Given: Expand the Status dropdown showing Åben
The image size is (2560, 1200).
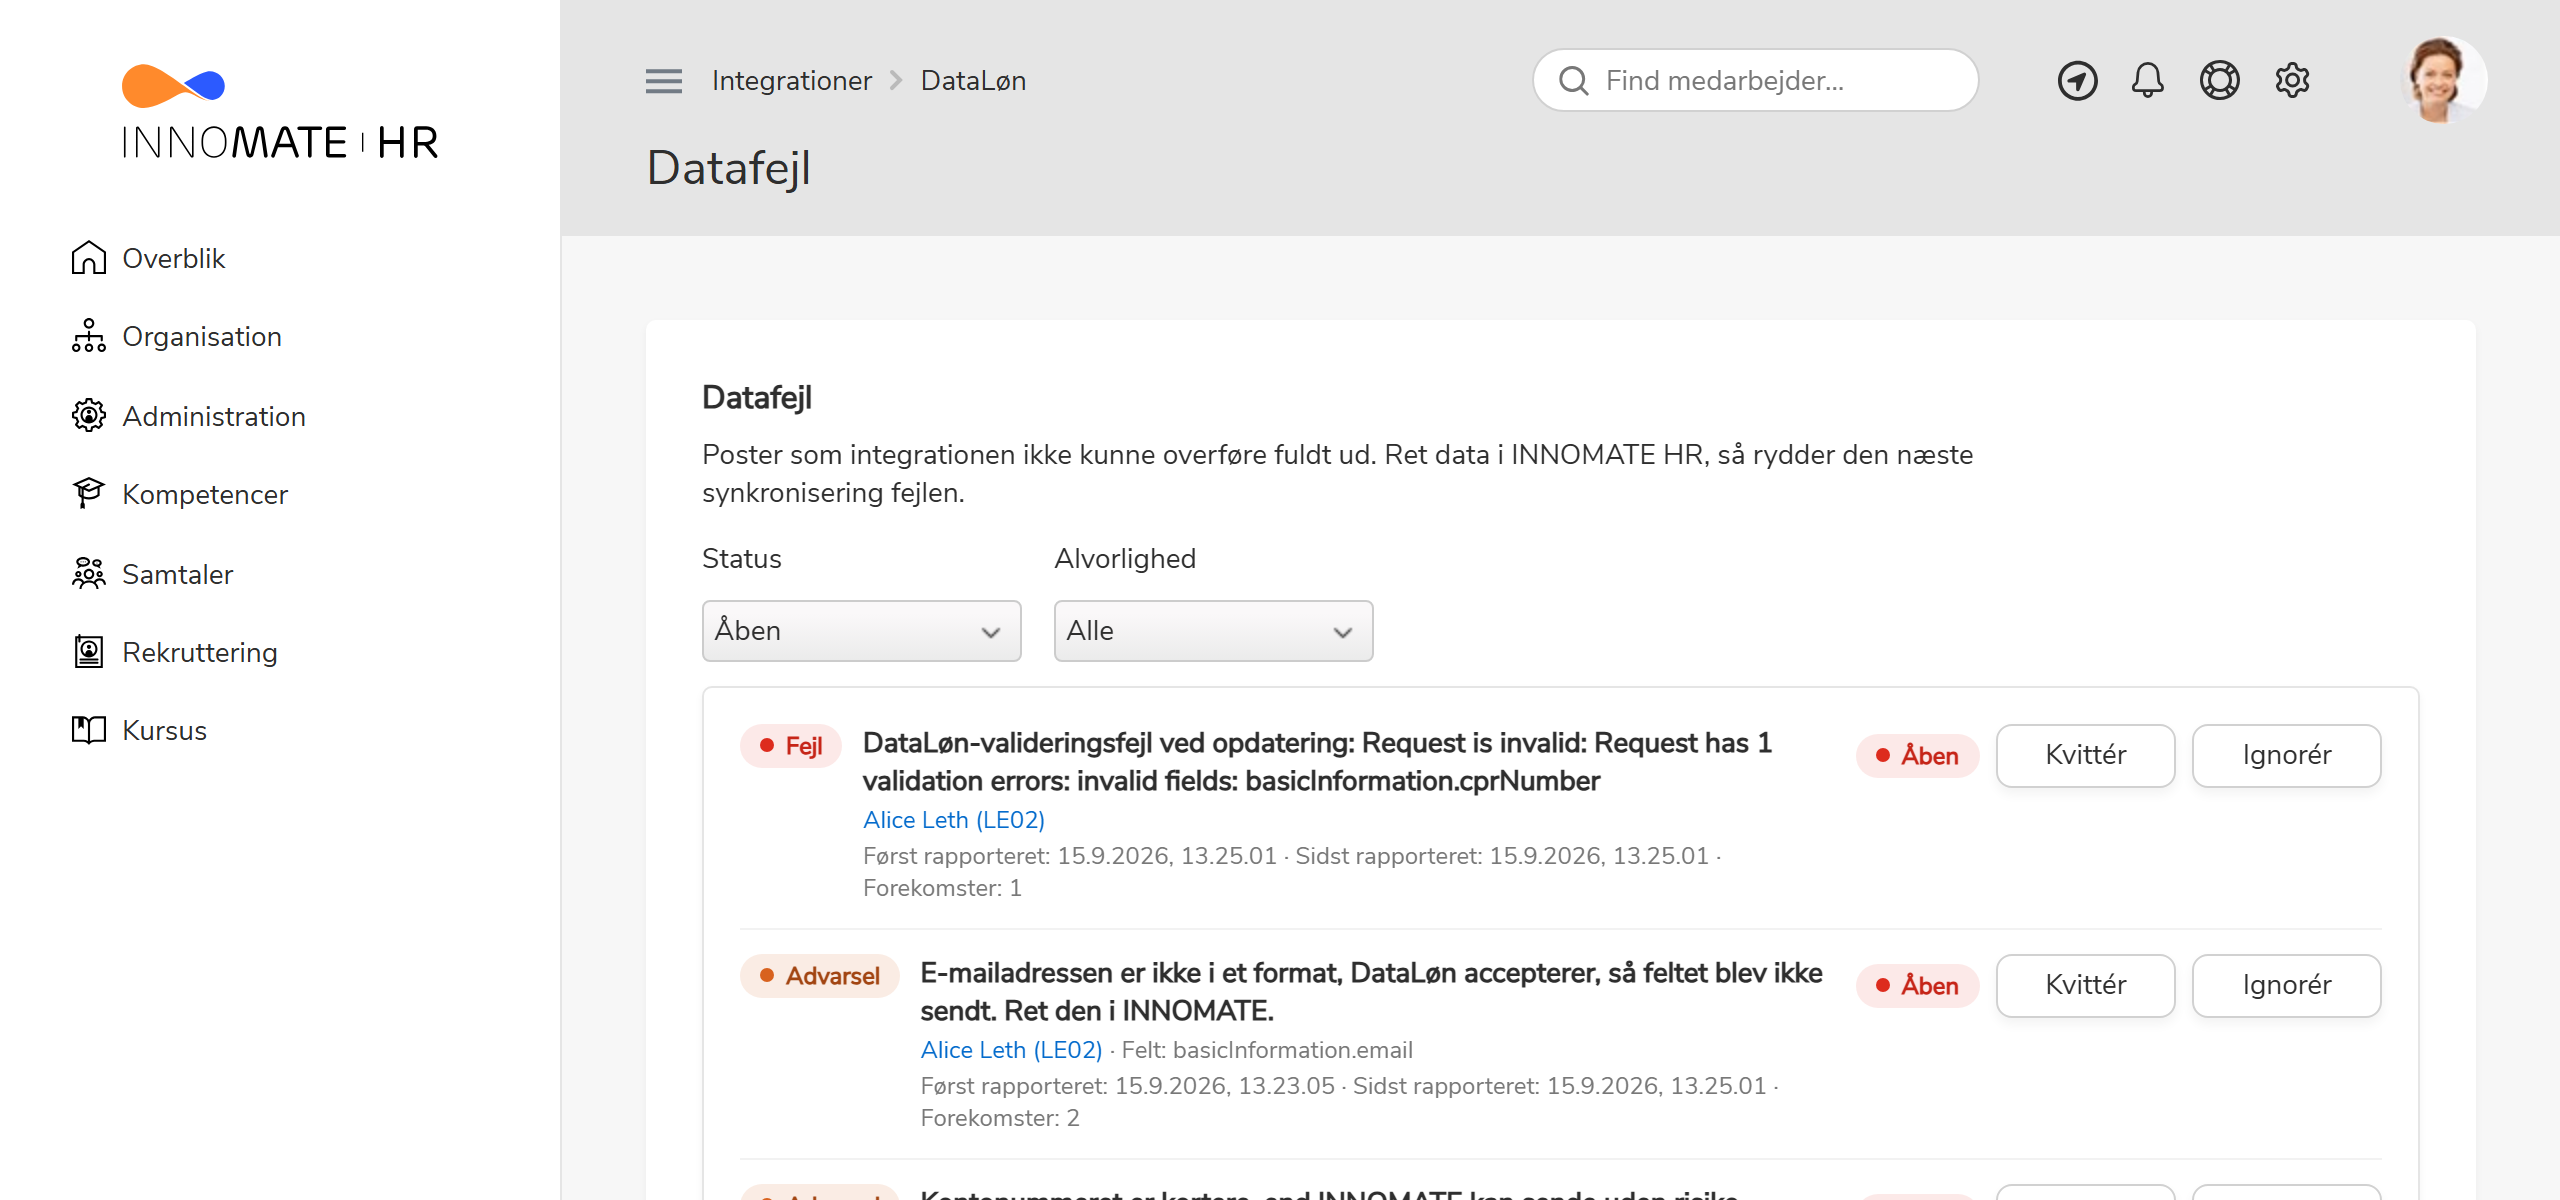Looking at the screenshot, I should pos(861,630).
